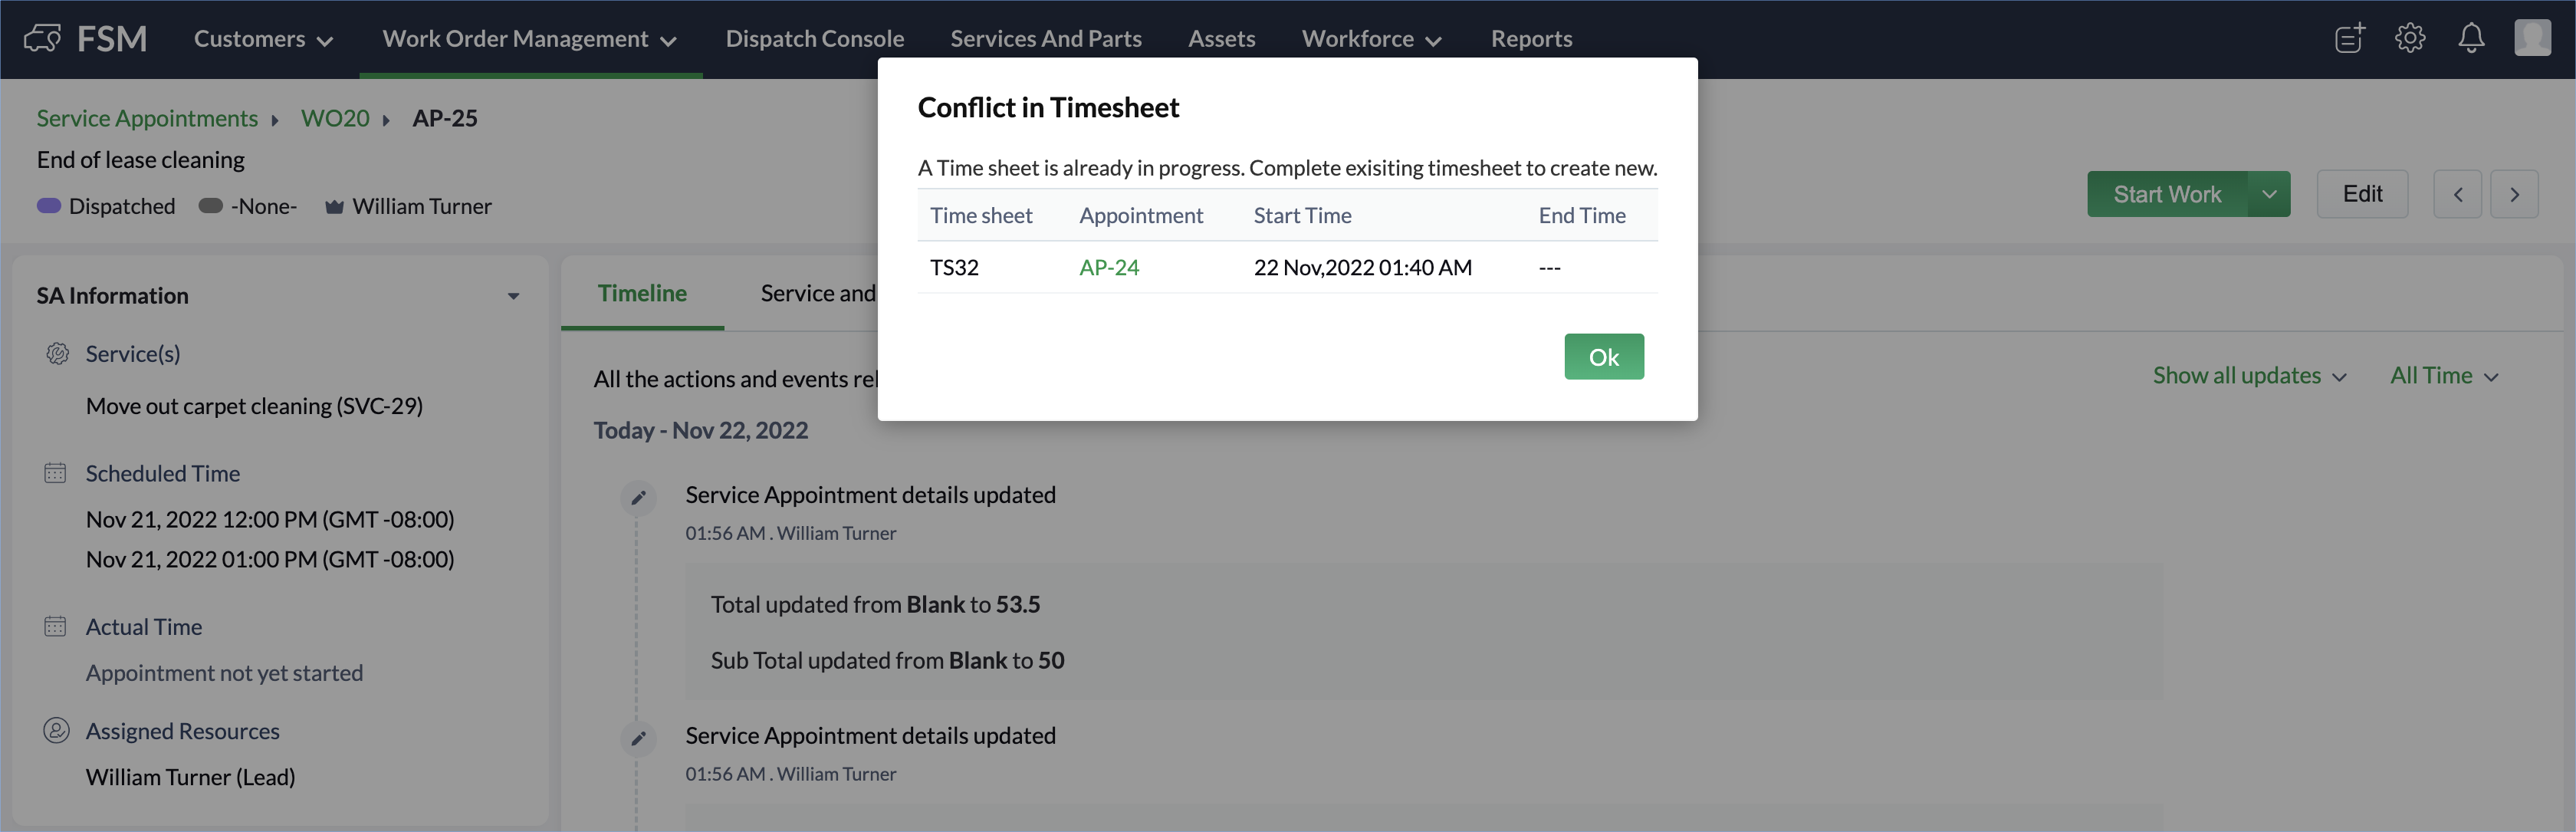
Task: Click the FSM logo icon
Action: click(42, 39)
